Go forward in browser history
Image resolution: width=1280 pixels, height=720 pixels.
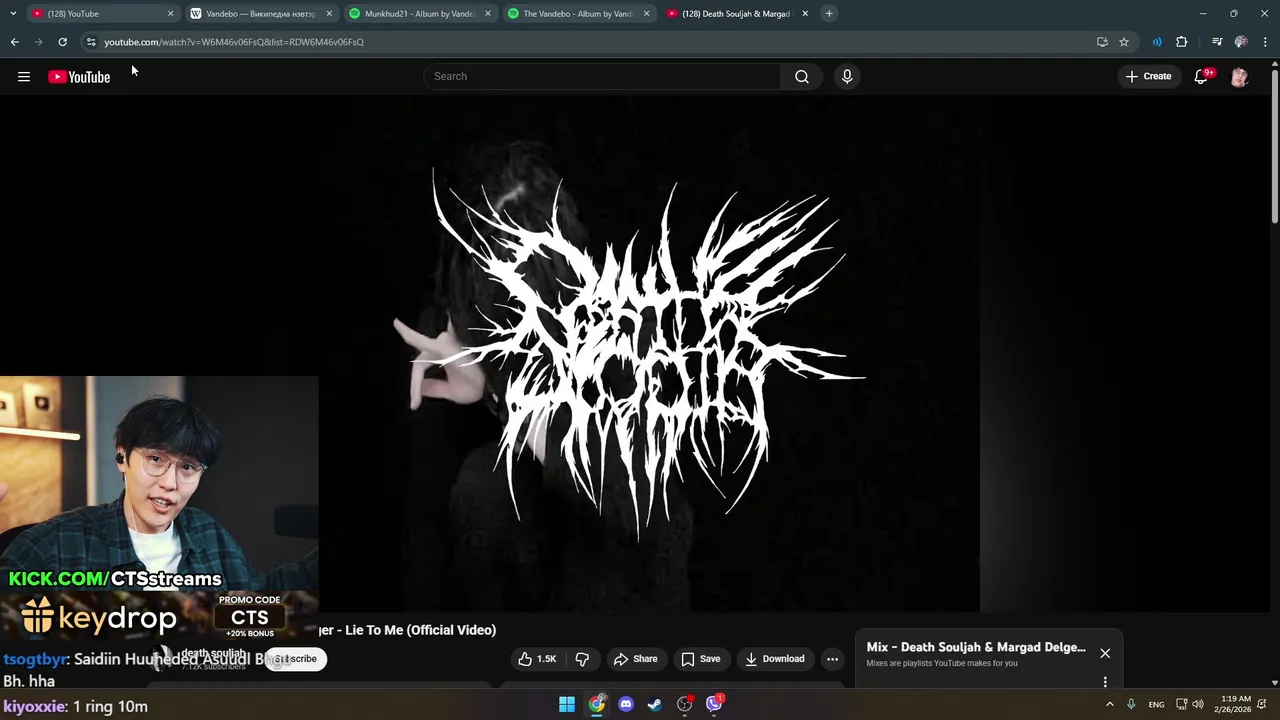pyautogui.click(x=38, y=42)
